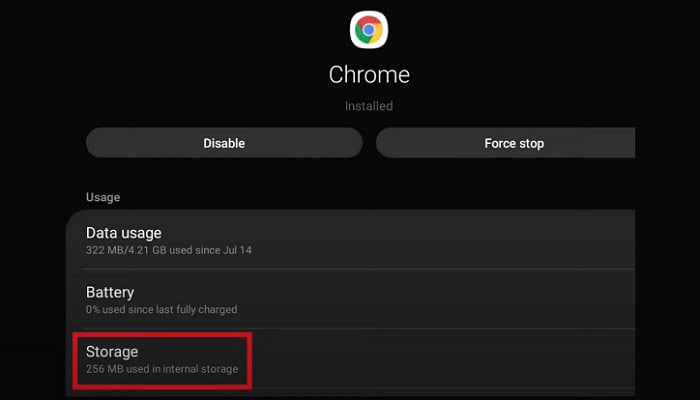
Task: Click the black background beside Chrome title
Action: tap(536, 75)
